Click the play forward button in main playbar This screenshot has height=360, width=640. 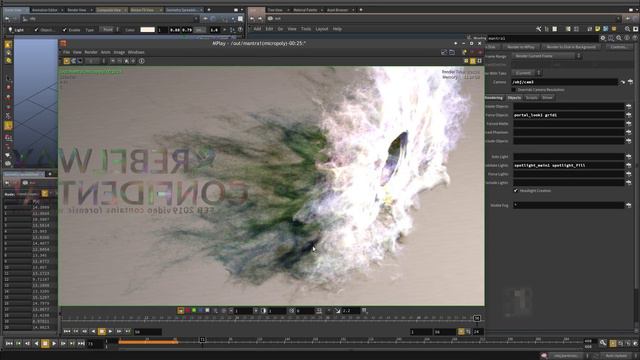pyautogui.click(x=54, y=344)
